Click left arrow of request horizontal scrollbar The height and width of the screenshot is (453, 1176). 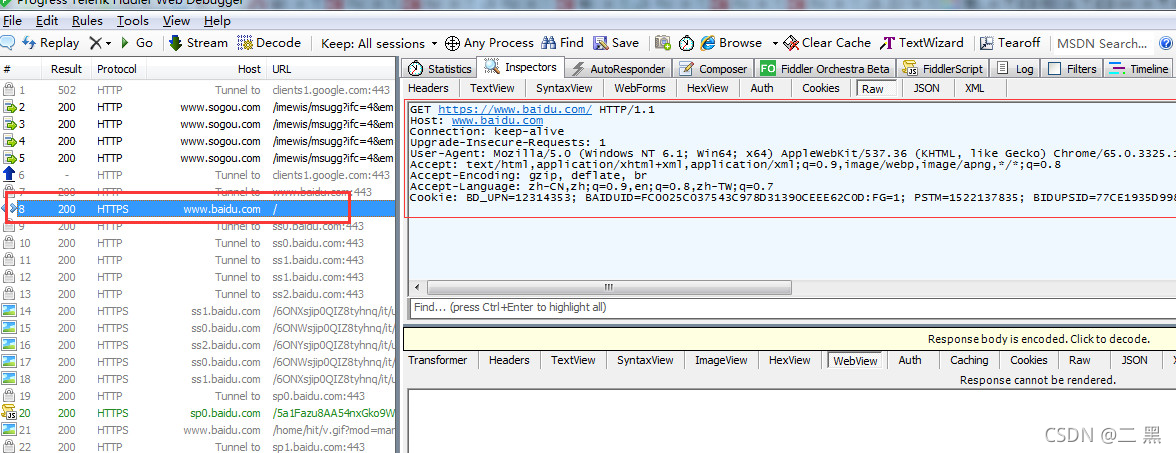(416, 288)
